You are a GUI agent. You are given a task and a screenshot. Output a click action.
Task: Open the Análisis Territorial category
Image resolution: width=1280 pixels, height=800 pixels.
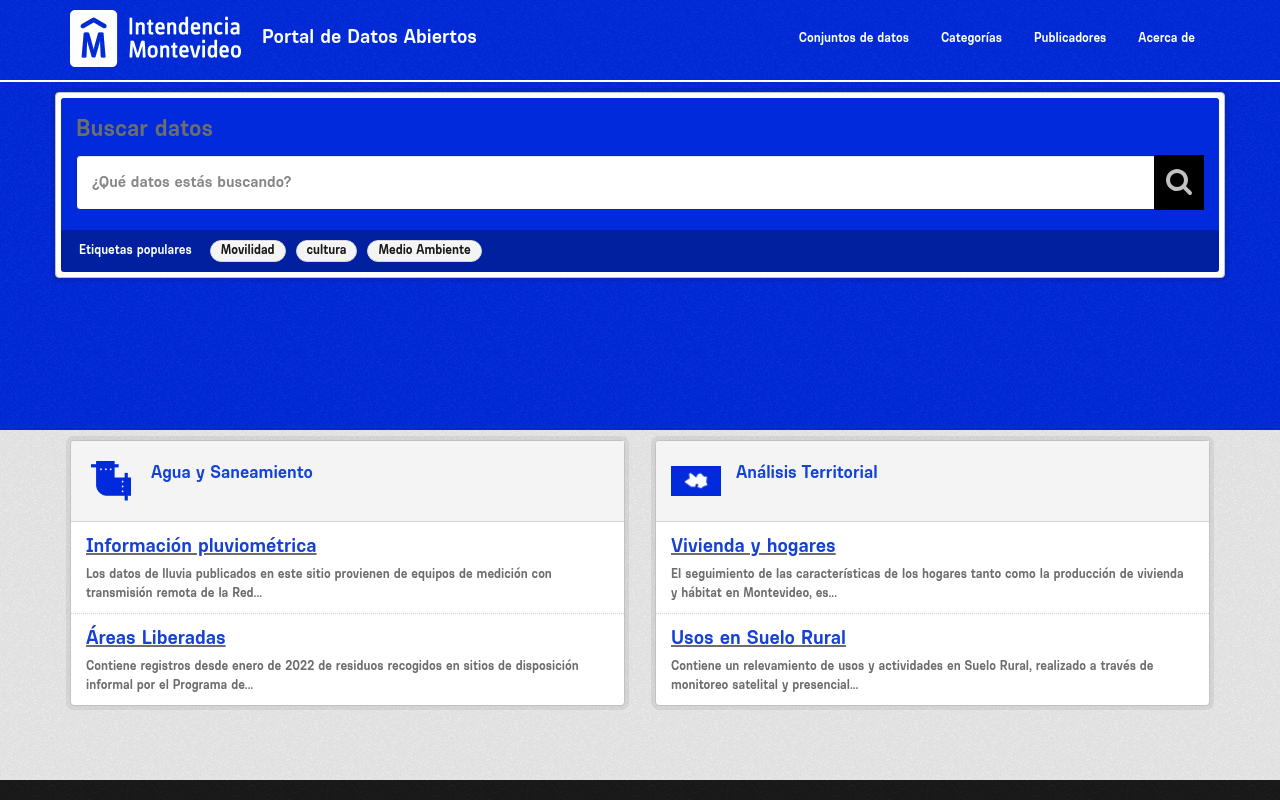pos(807,472)
